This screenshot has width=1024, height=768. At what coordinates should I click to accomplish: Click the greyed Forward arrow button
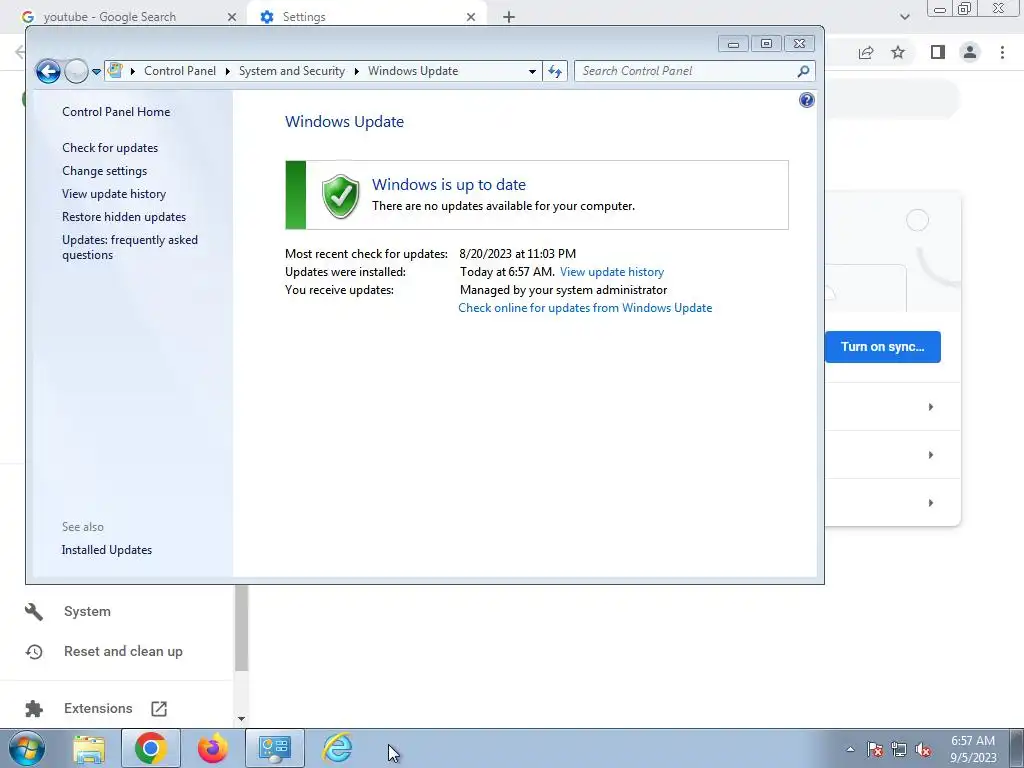(76, 71)
